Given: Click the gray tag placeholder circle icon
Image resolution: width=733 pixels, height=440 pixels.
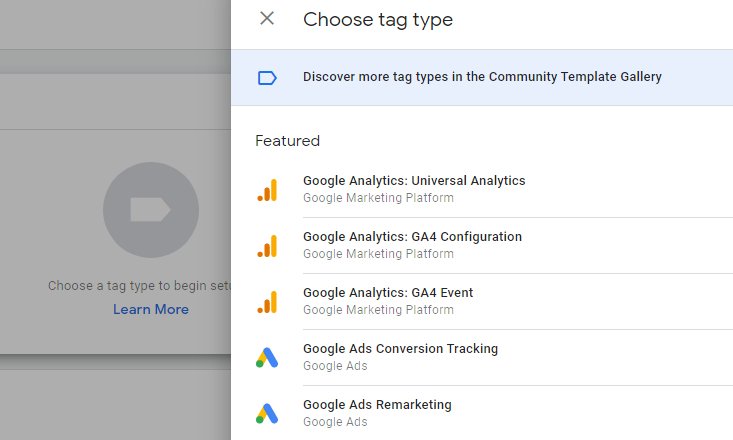Looking at the screenshot, I should pos(151,210).
